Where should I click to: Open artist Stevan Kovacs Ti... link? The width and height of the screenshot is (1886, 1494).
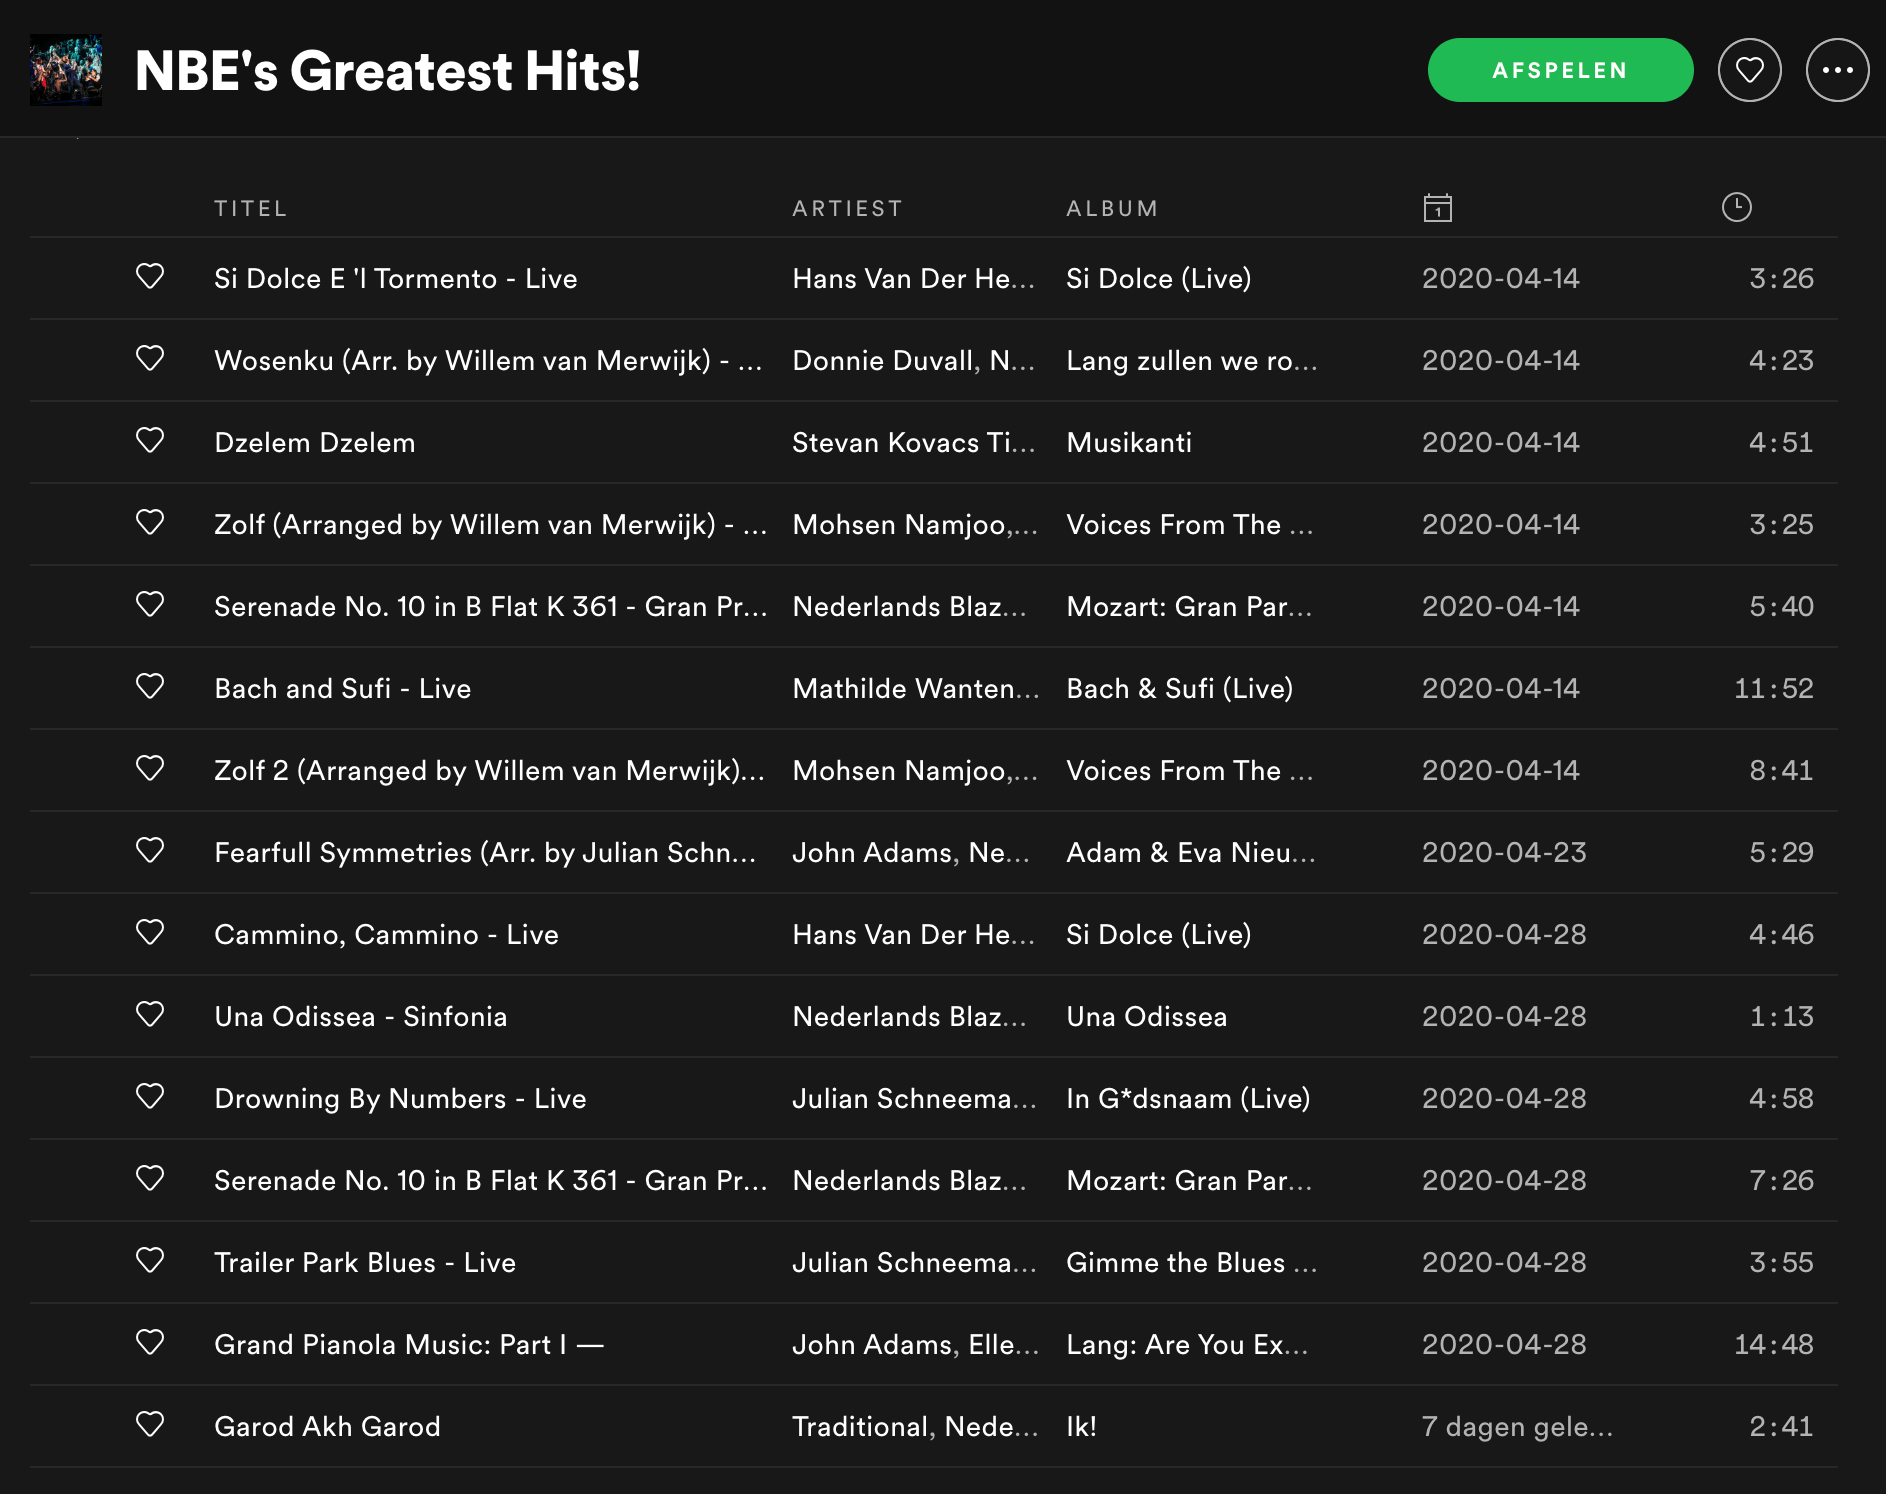pos(913,442)
